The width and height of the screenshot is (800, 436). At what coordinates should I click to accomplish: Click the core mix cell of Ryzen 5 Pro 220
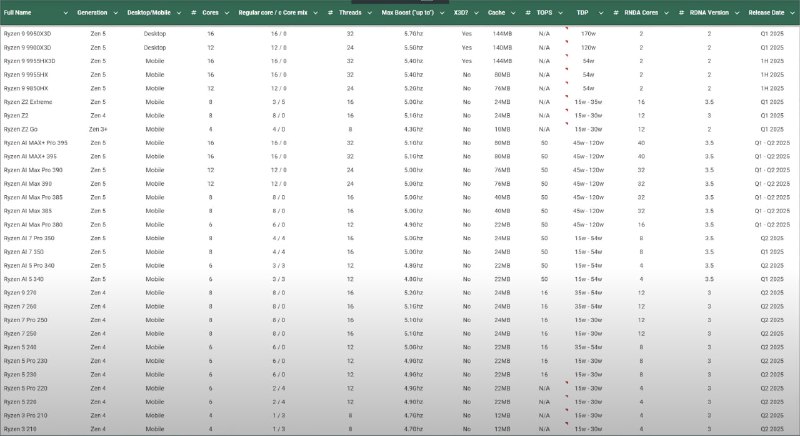pyautogui.click(x=279, y=388)
